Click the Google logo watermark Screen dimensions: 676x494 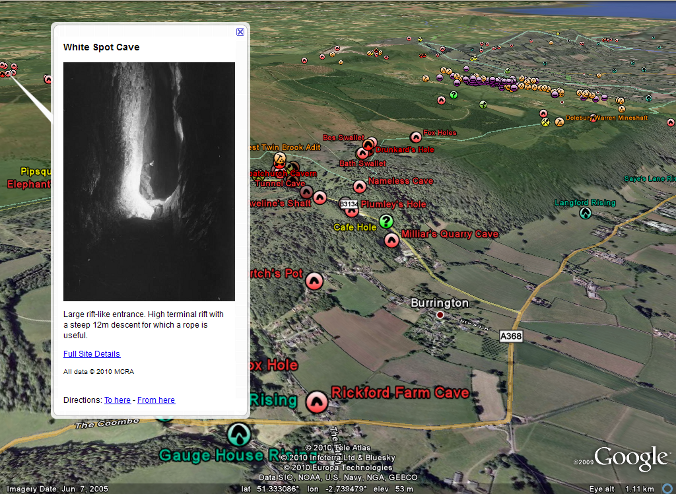coord(630,458)
